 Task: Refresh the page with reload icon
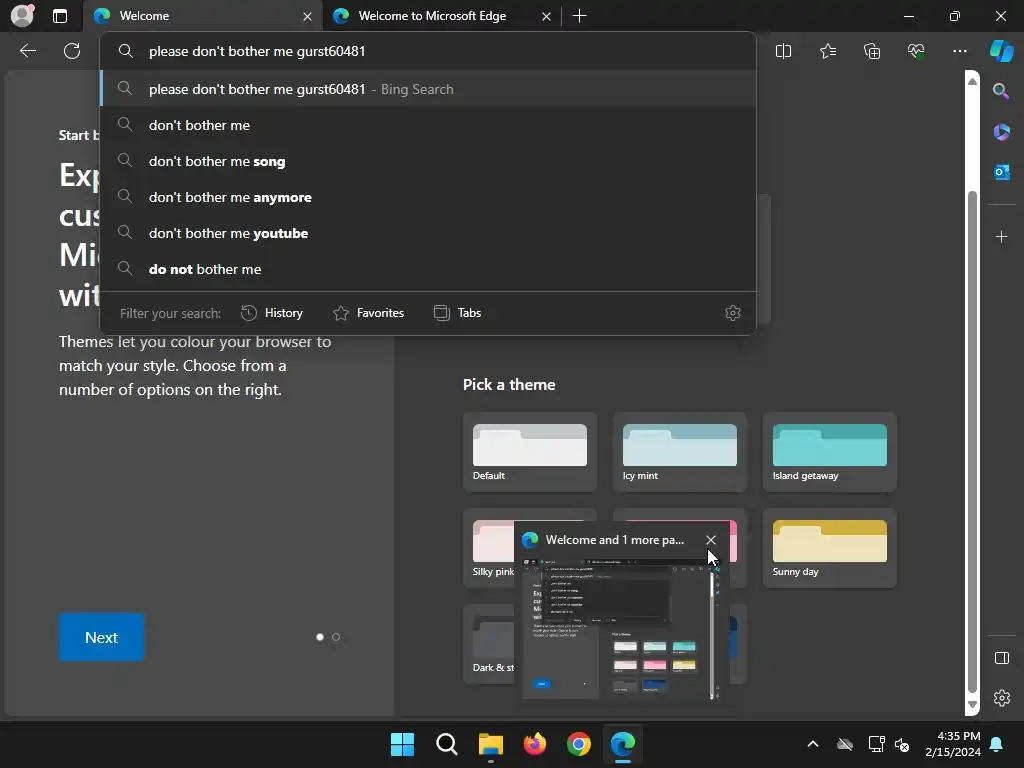(72, 51)
